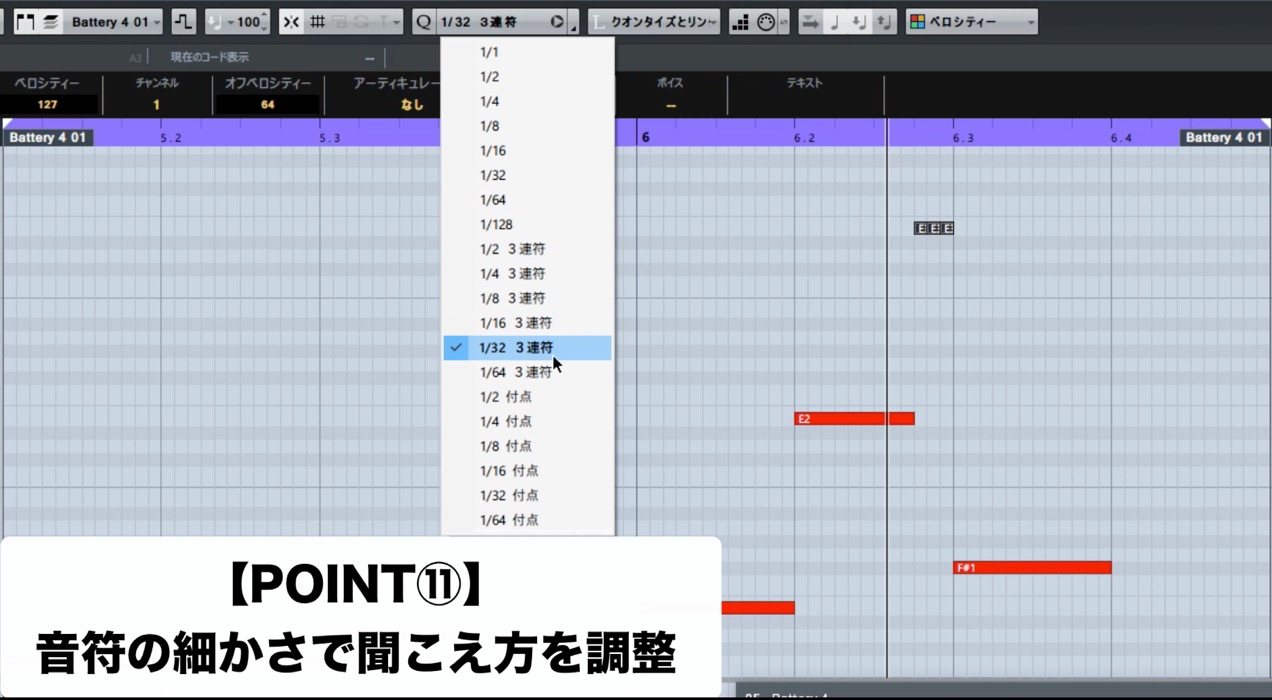
Task: Select 1/8 quantize entry
Action: pos(527,126)
